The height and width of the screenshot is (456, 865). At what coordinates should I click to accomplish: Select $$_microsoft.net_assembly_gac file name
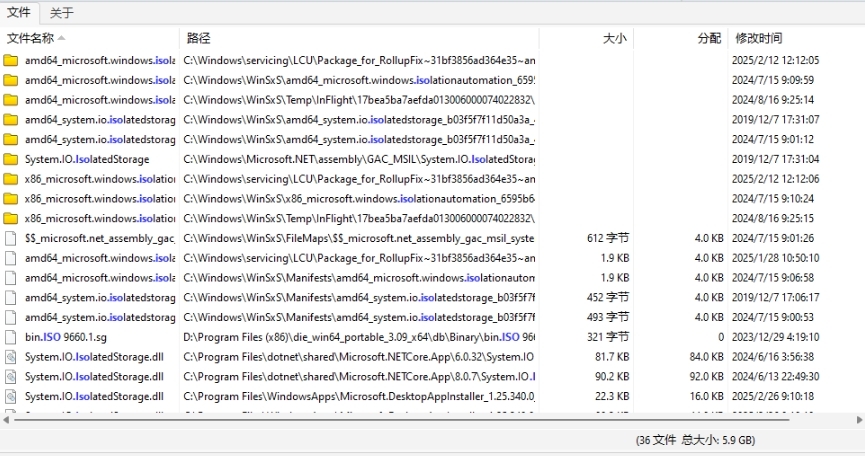pyautogui.click(x=100, y=238)
